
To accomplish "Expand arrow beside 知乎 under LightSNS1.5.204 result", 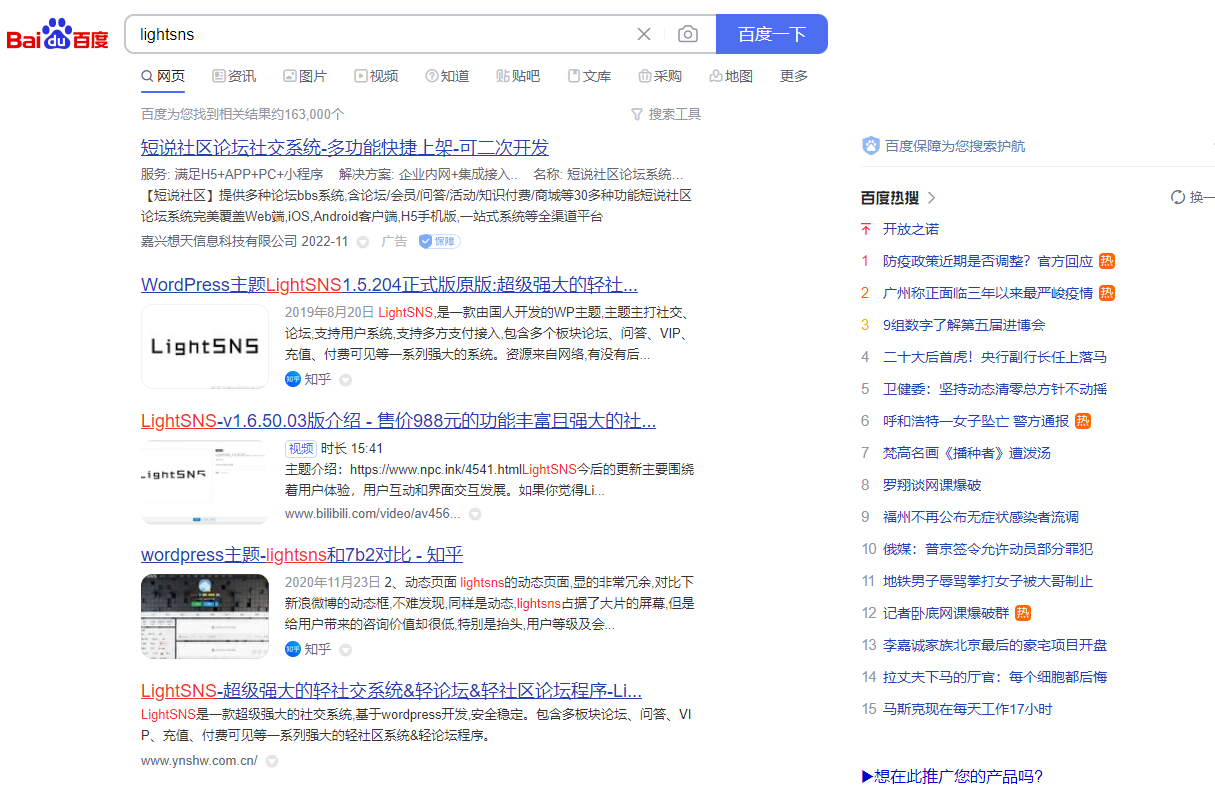I will 346,380.
